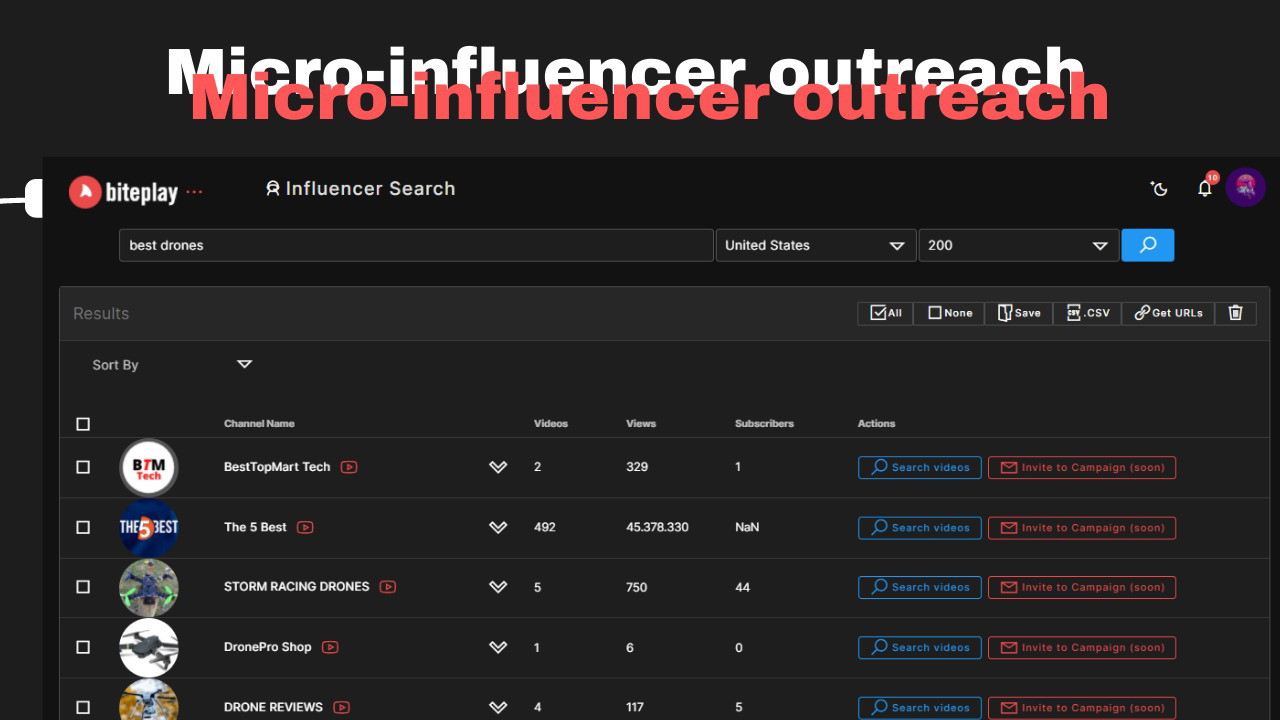
Task: Export results with the .CSV button
Action: coord(1087,313)
